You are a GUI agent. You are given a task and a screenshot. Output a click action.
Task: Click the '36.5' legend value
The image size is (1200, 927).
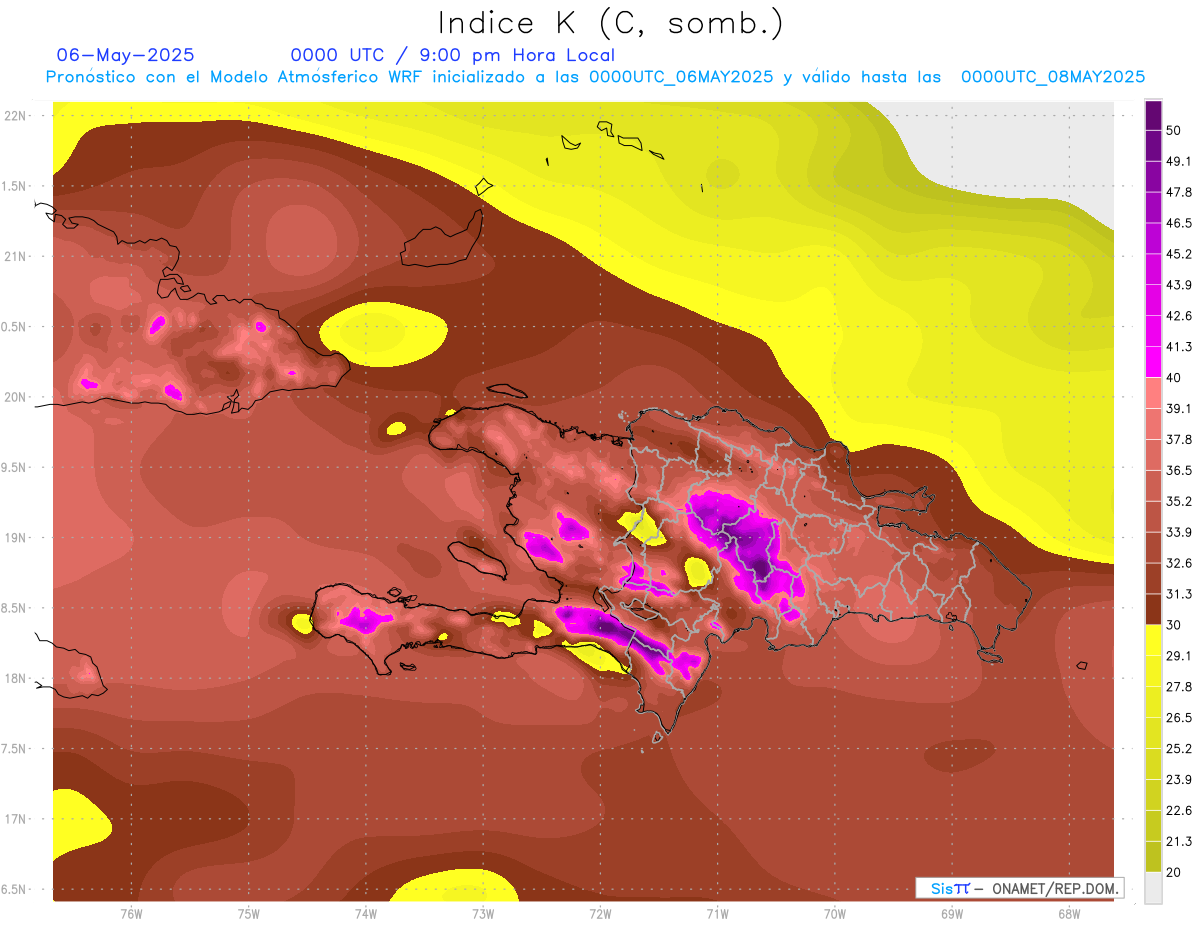[x=1180, y=470]
